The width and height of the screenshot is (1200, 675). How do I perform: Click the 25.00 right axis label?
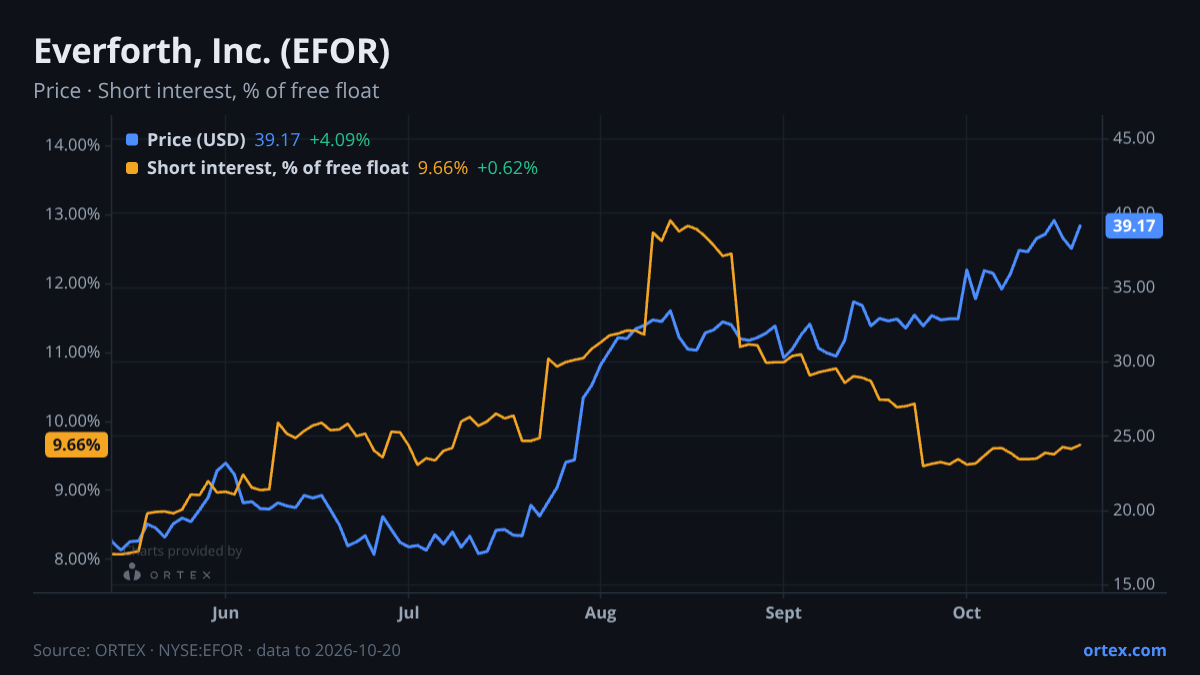point(1134,436)
